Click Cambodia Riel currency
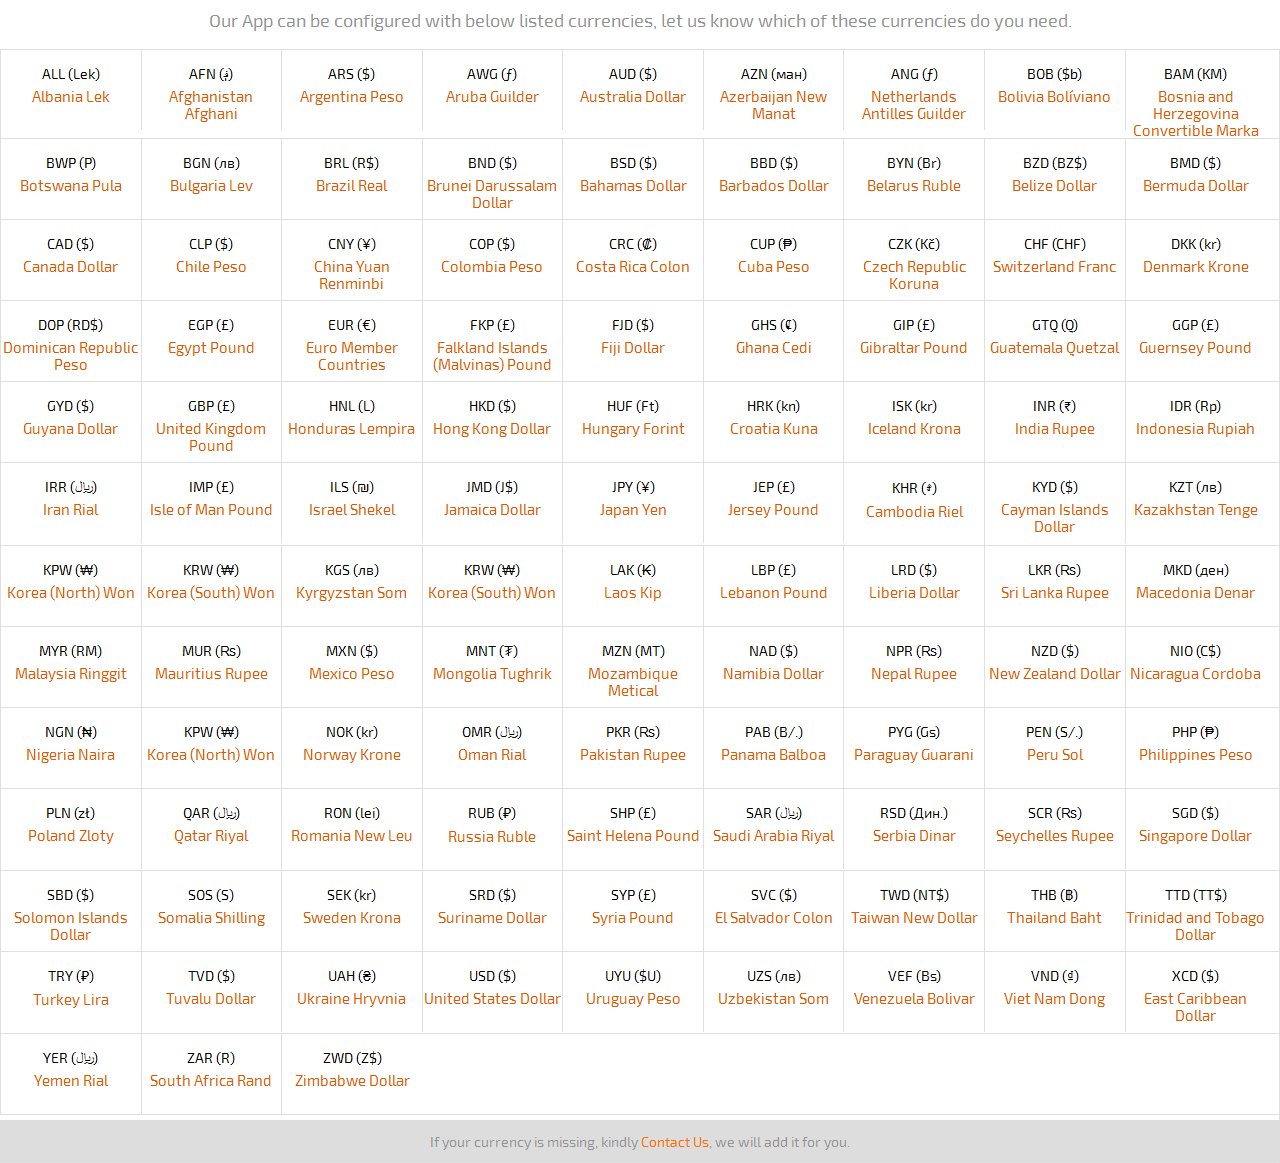1280x1163 pixels. (914, 512)
